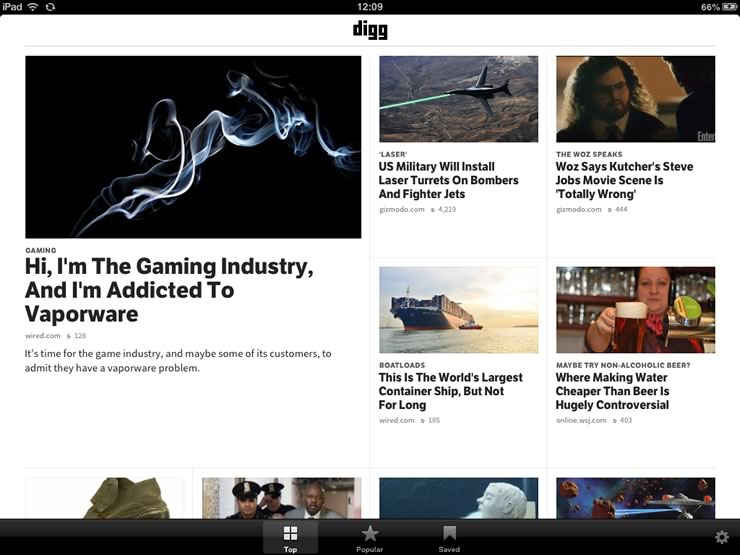
Task: Read 'World's Largest Container Ship' story
Action: pyautogui.click(x=450, y=392)
